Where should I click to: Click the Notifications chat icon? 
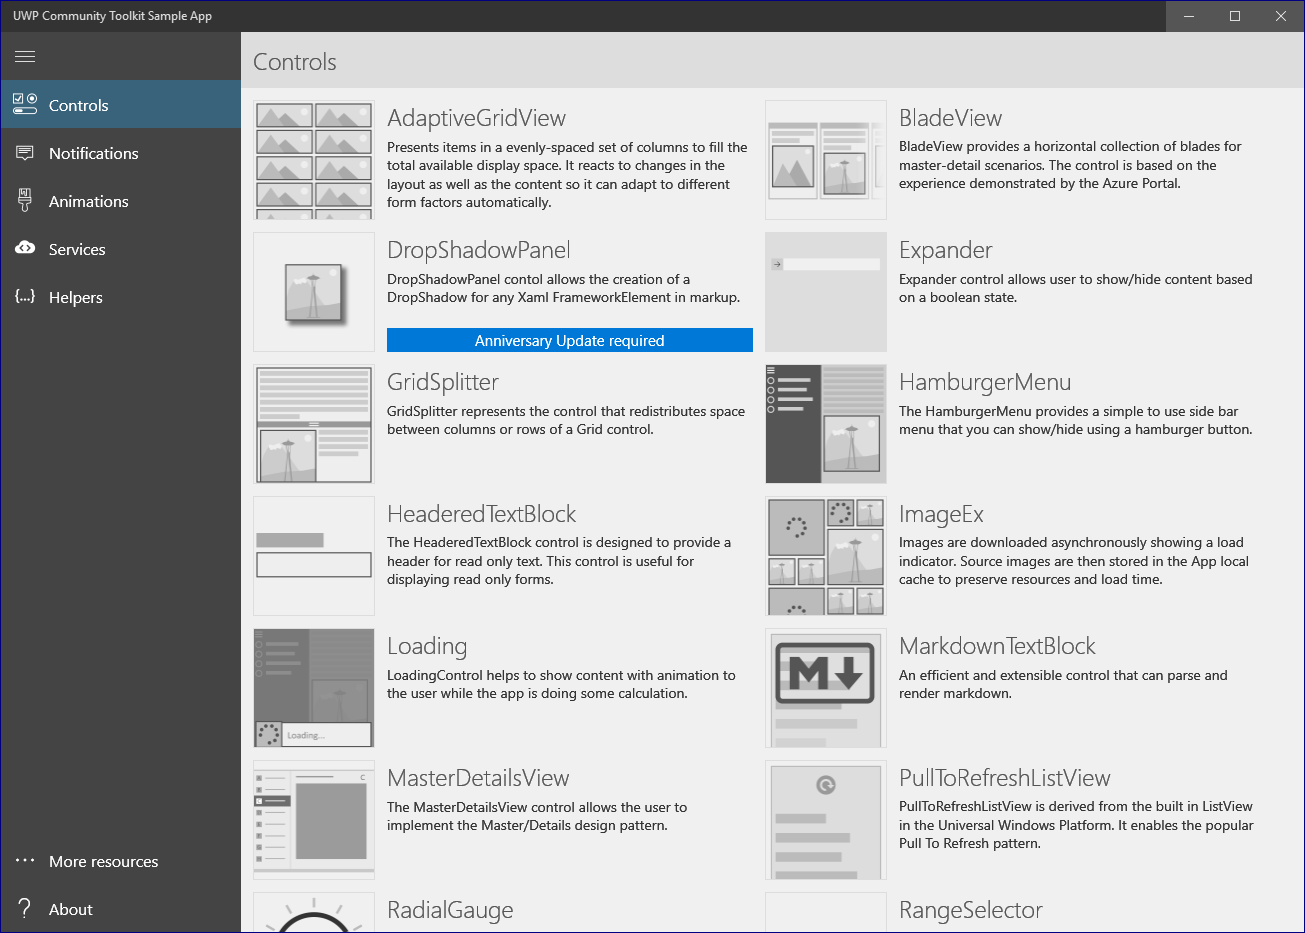pos(25,153)
